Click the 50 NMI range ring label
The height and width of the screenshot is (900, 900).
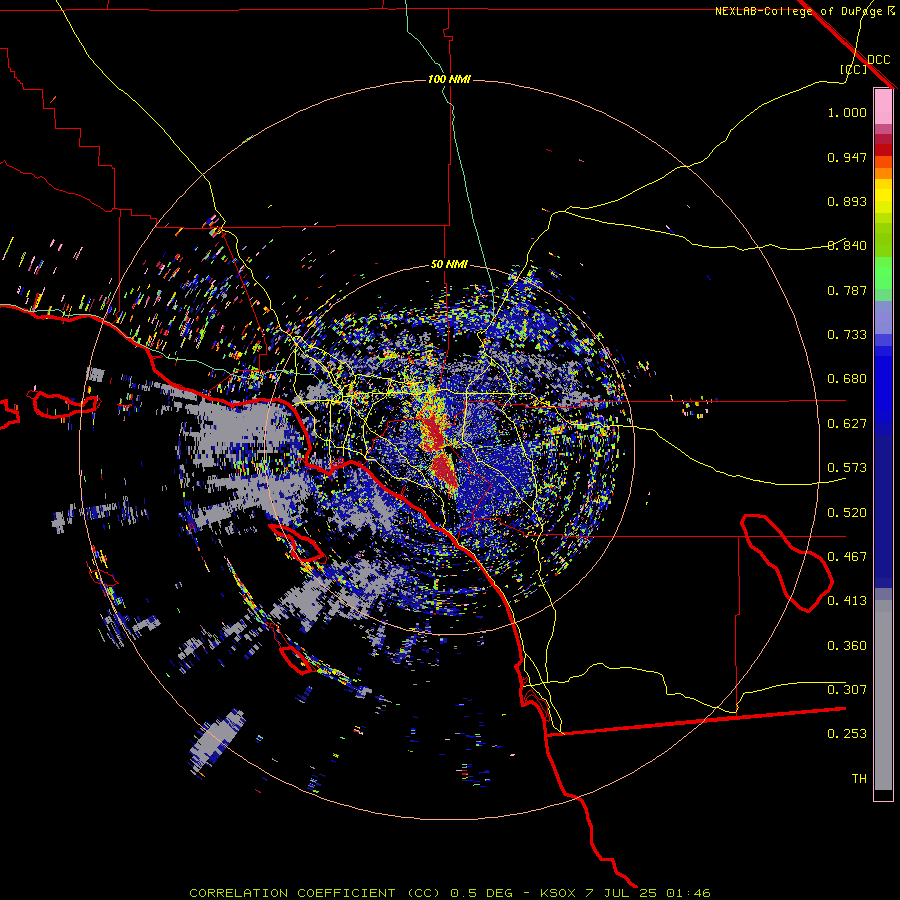coord(449,264)
